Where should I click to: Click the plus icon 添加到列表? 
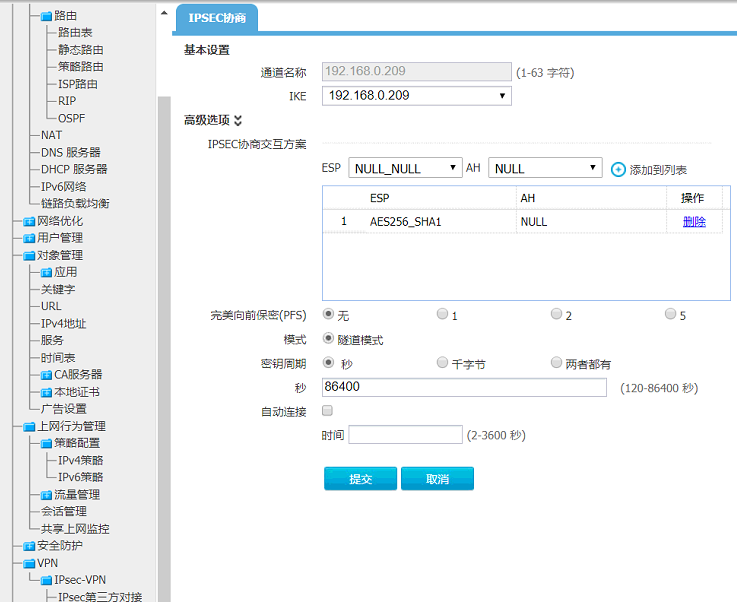coord(618,170)
